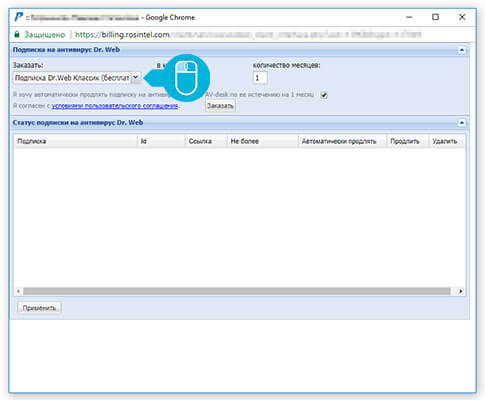Click the Заказать order button
This screenshot has width=485, height=400.
pyautogui.click(x=220, y=106)
